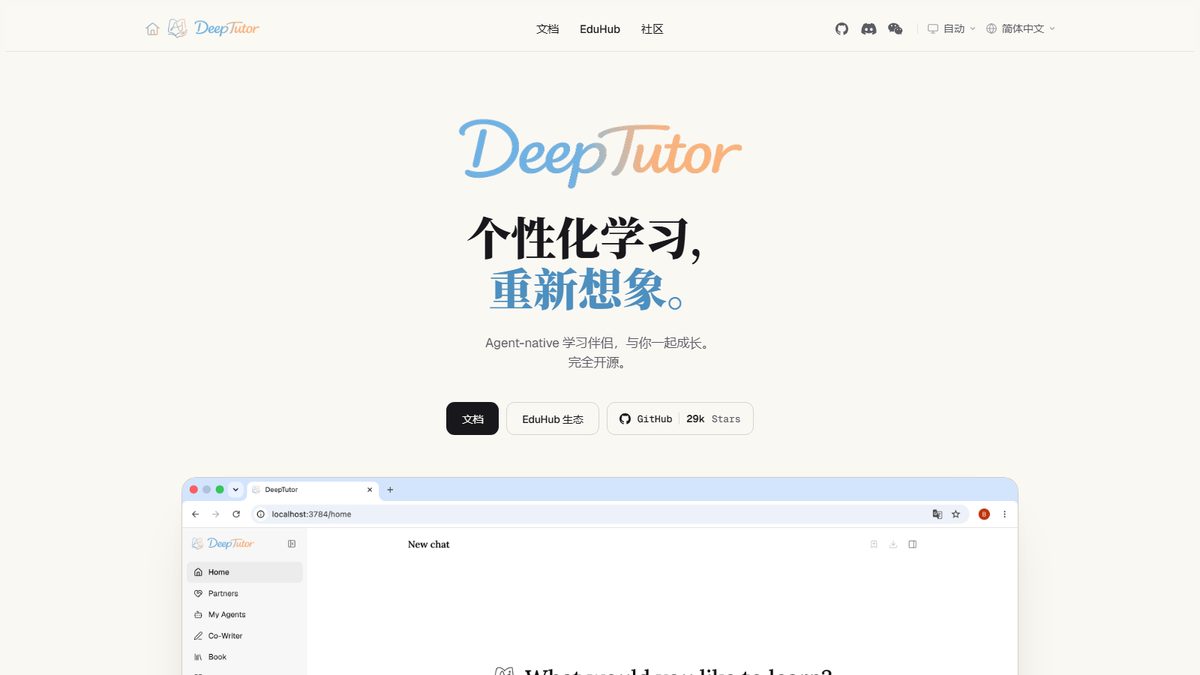Viewport: 1200px width, 675px height.
Task: Open a new tab with plus icon
Action: [390, 490]
